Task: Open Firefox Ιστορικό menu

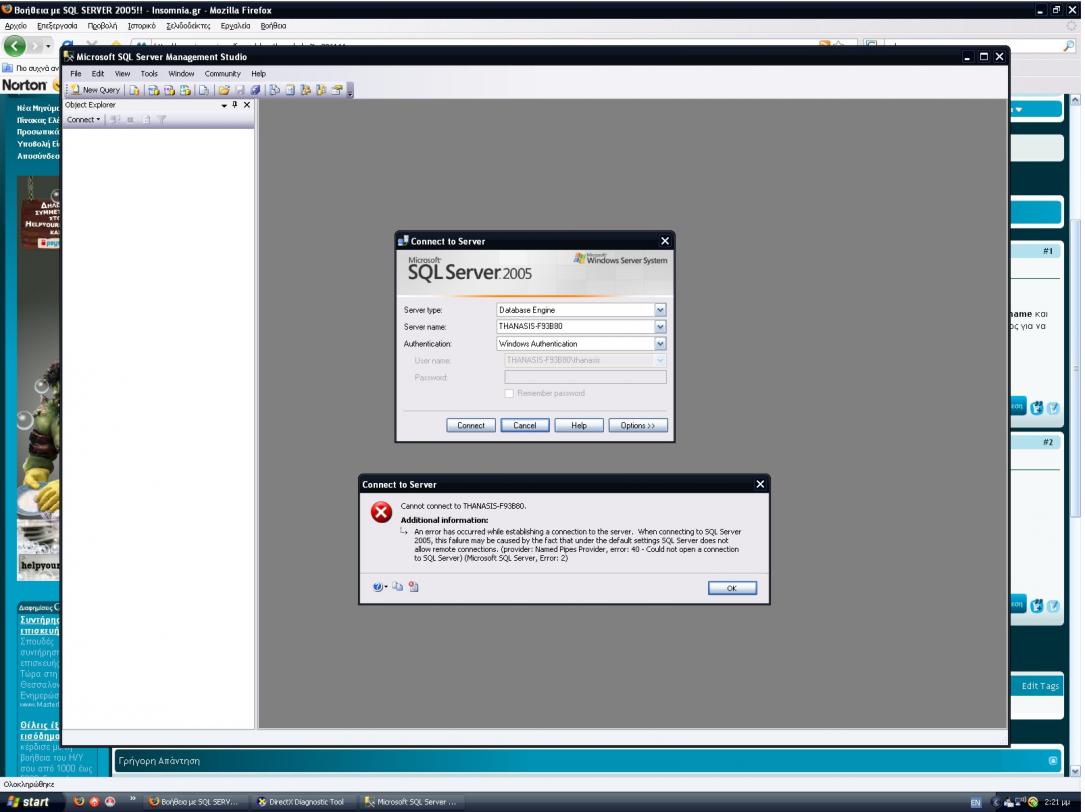Action: [142, 26]
